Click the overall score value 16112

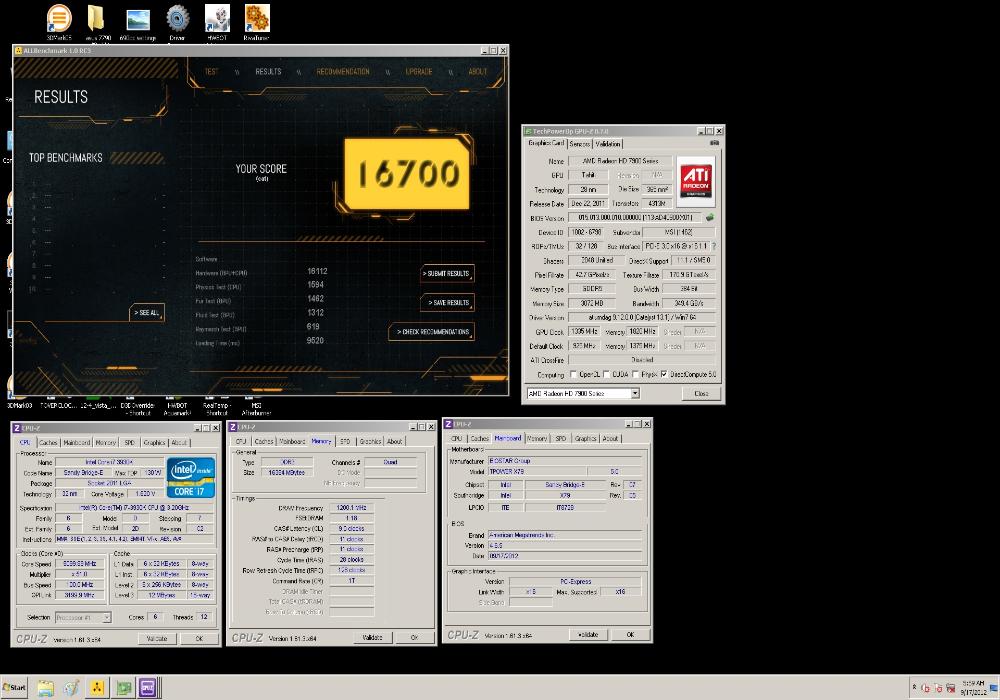(x=317, y=271)
